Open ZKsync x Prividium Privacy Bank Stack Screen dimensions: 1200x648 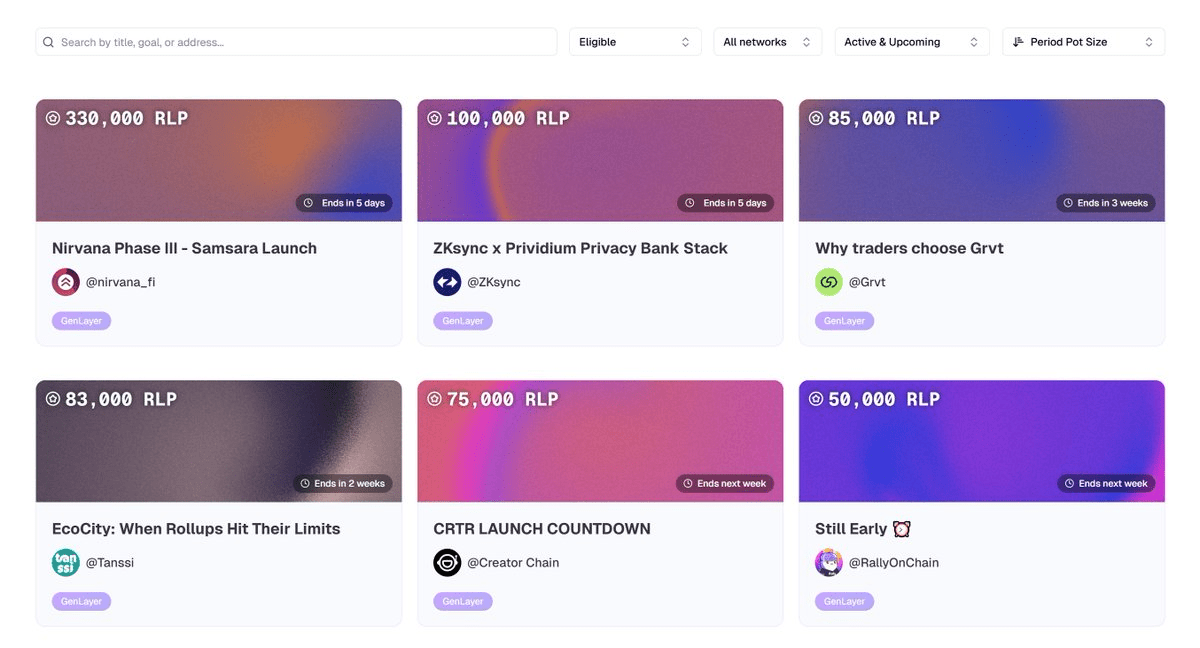click(x=580, y=248)
